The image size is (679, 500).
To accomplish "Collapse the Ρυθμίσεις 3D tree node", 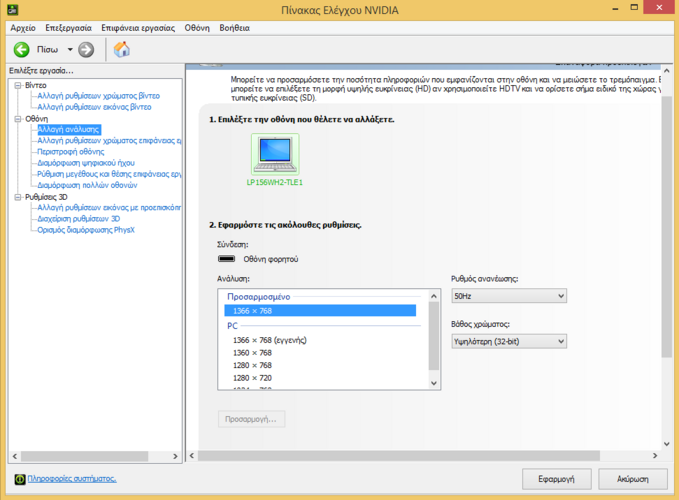I will click(x=18, y=197).
